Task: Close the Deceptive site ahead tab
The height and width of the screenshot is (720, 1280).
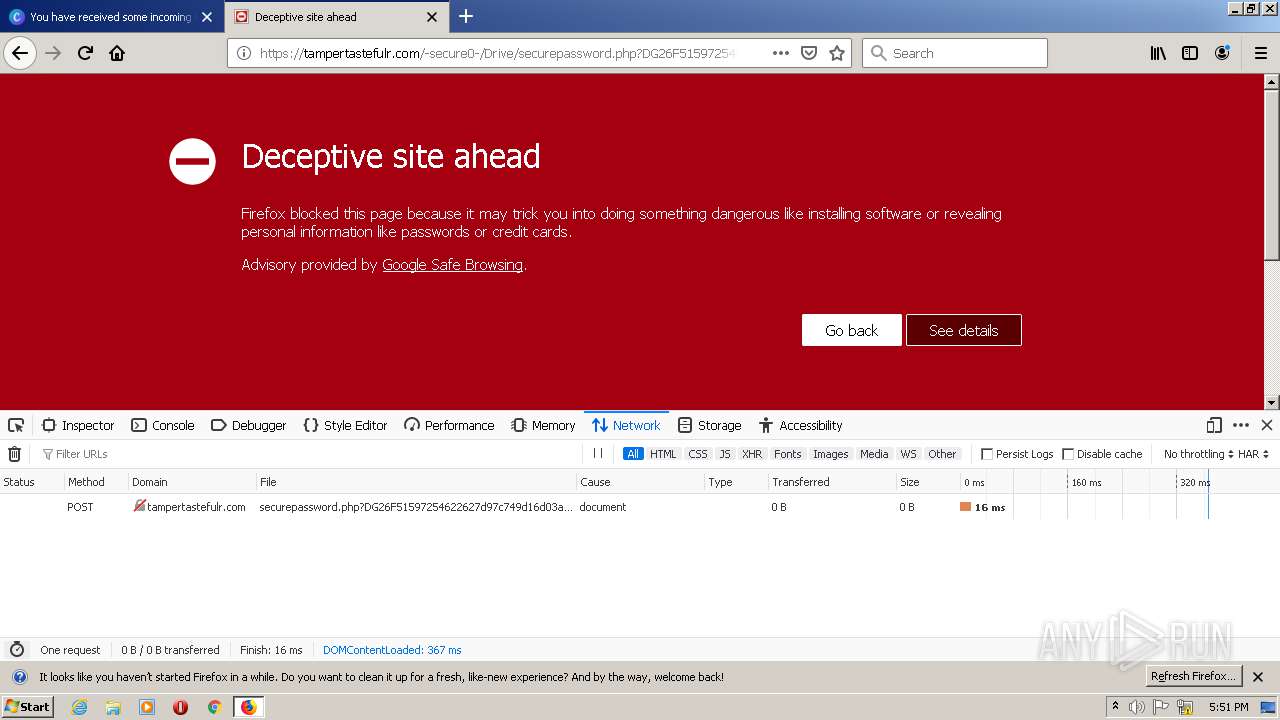Action: tap(432, 17)
